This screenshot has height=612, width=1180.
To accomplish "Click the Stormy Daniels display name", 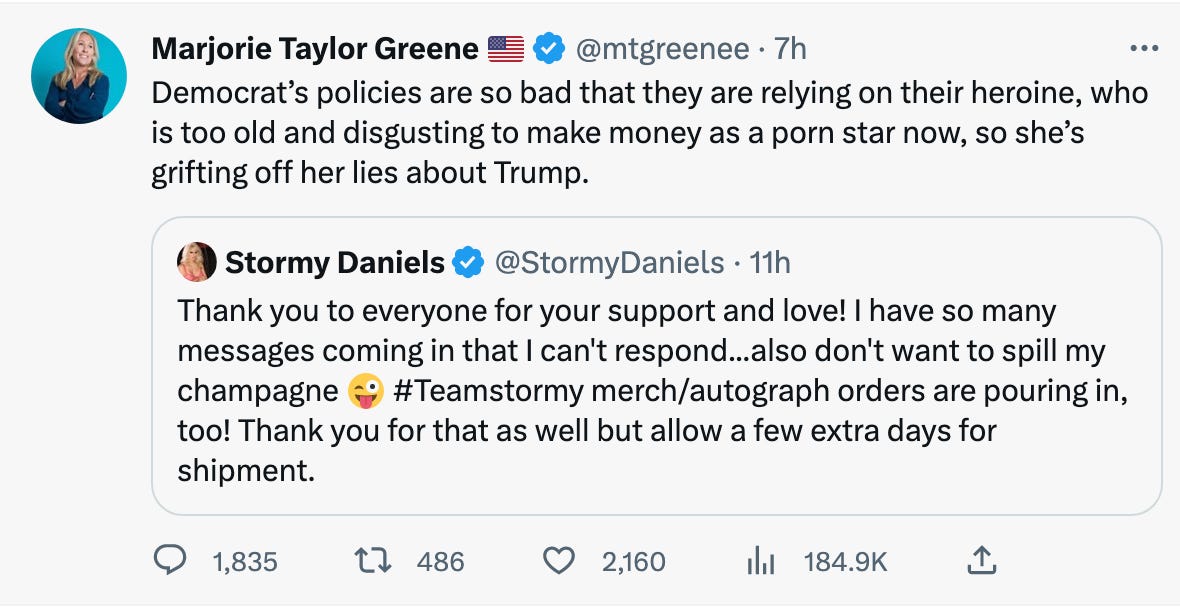I will click(334, 263).
